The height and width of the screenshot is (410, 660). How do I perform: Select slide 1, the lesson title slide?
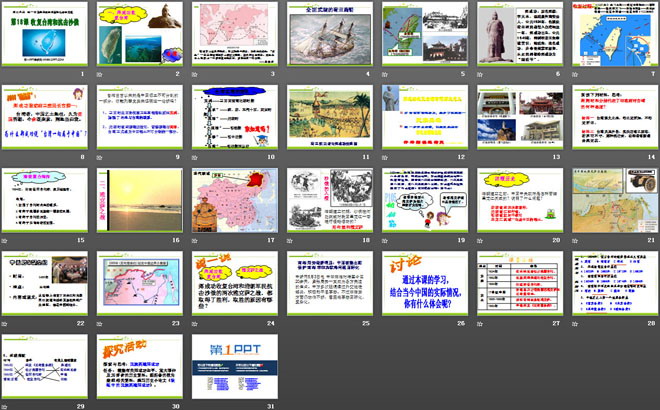47,36
